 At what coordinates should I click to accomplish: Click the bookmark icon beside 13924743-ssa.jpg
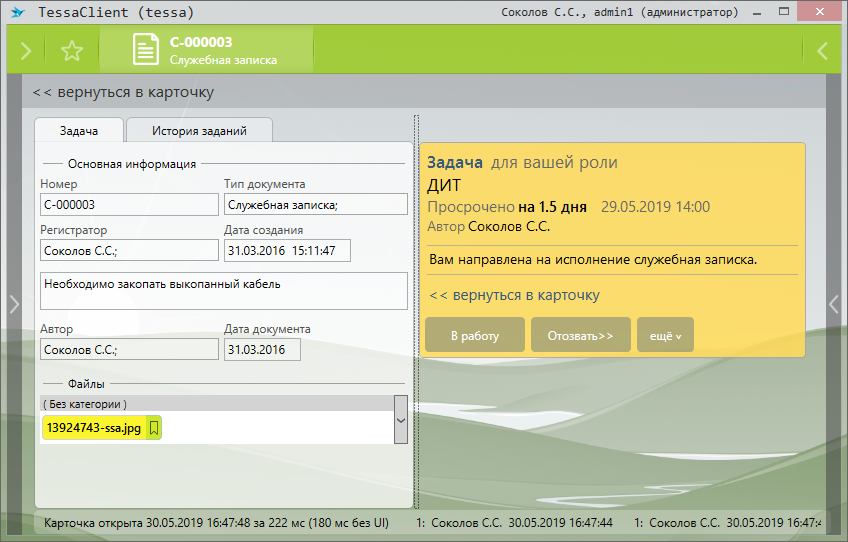click(x=154, y=428)
